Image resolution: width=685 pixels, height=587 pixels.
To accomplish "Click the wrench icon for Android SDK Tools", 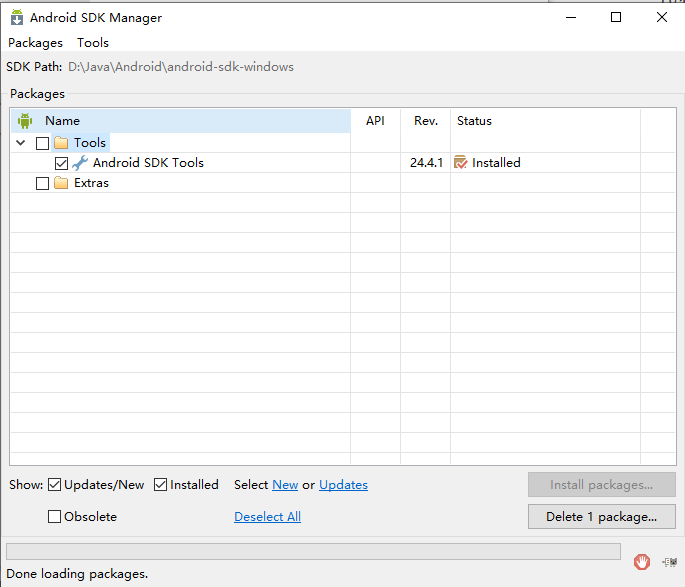I will tap(80, 163).
